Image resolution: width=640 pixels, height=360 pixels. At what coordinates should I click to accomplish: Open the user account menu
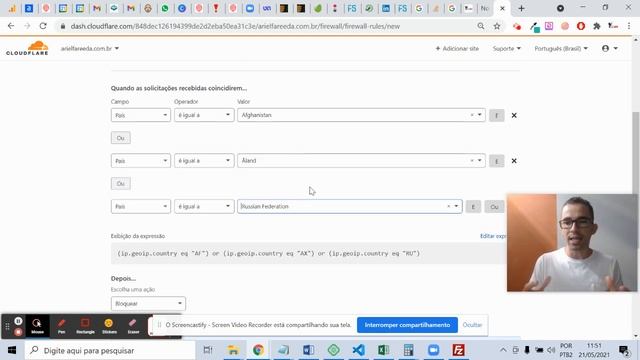click(x=610, y=48)
